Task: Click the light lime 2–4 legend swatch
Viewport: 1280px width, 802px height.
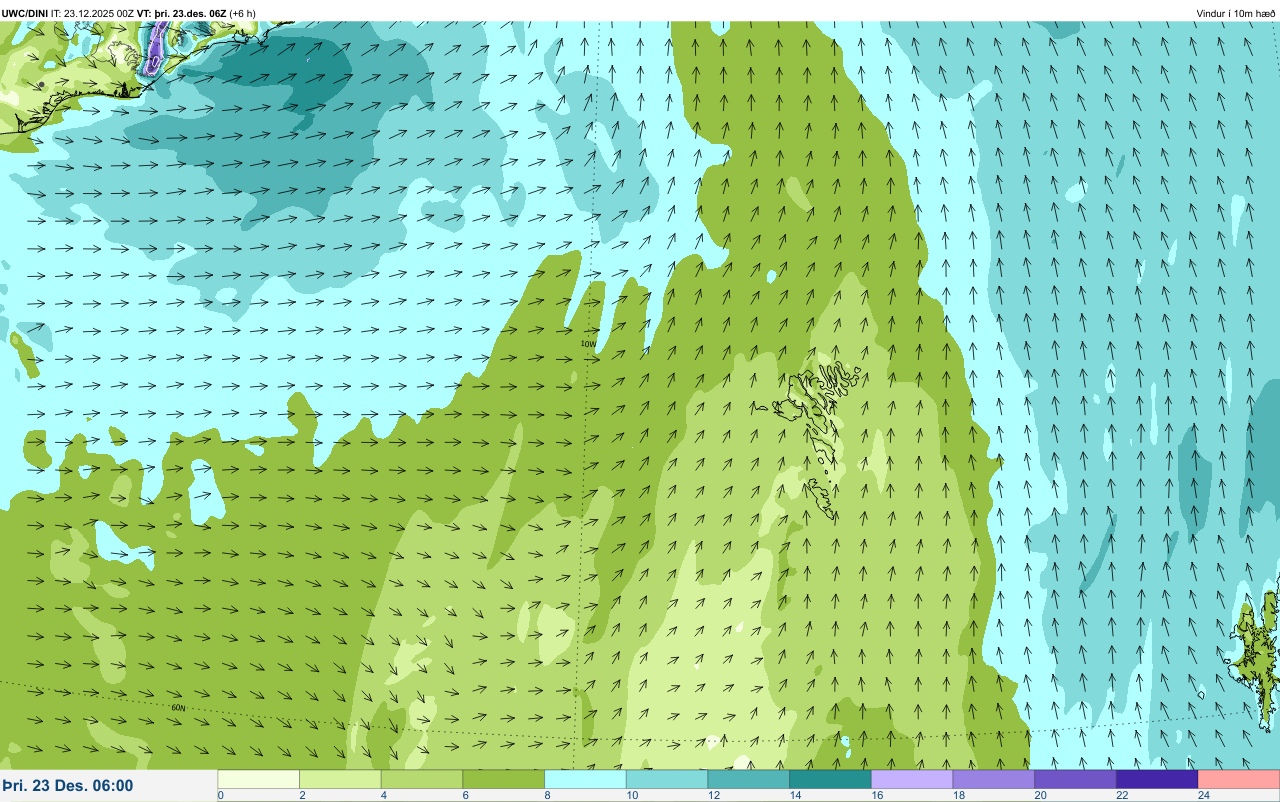Action: click(341, 779)
